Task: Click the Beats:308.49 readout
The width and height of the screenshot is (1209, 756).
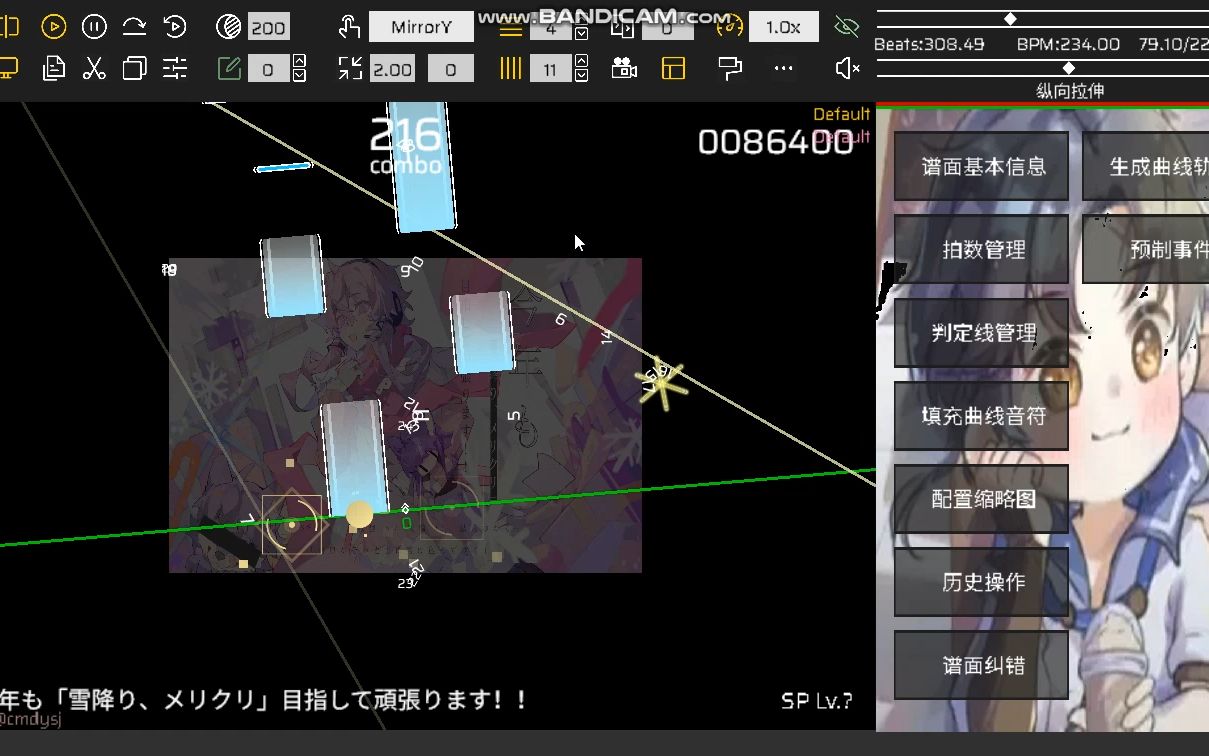Action: tap(930, 44)
